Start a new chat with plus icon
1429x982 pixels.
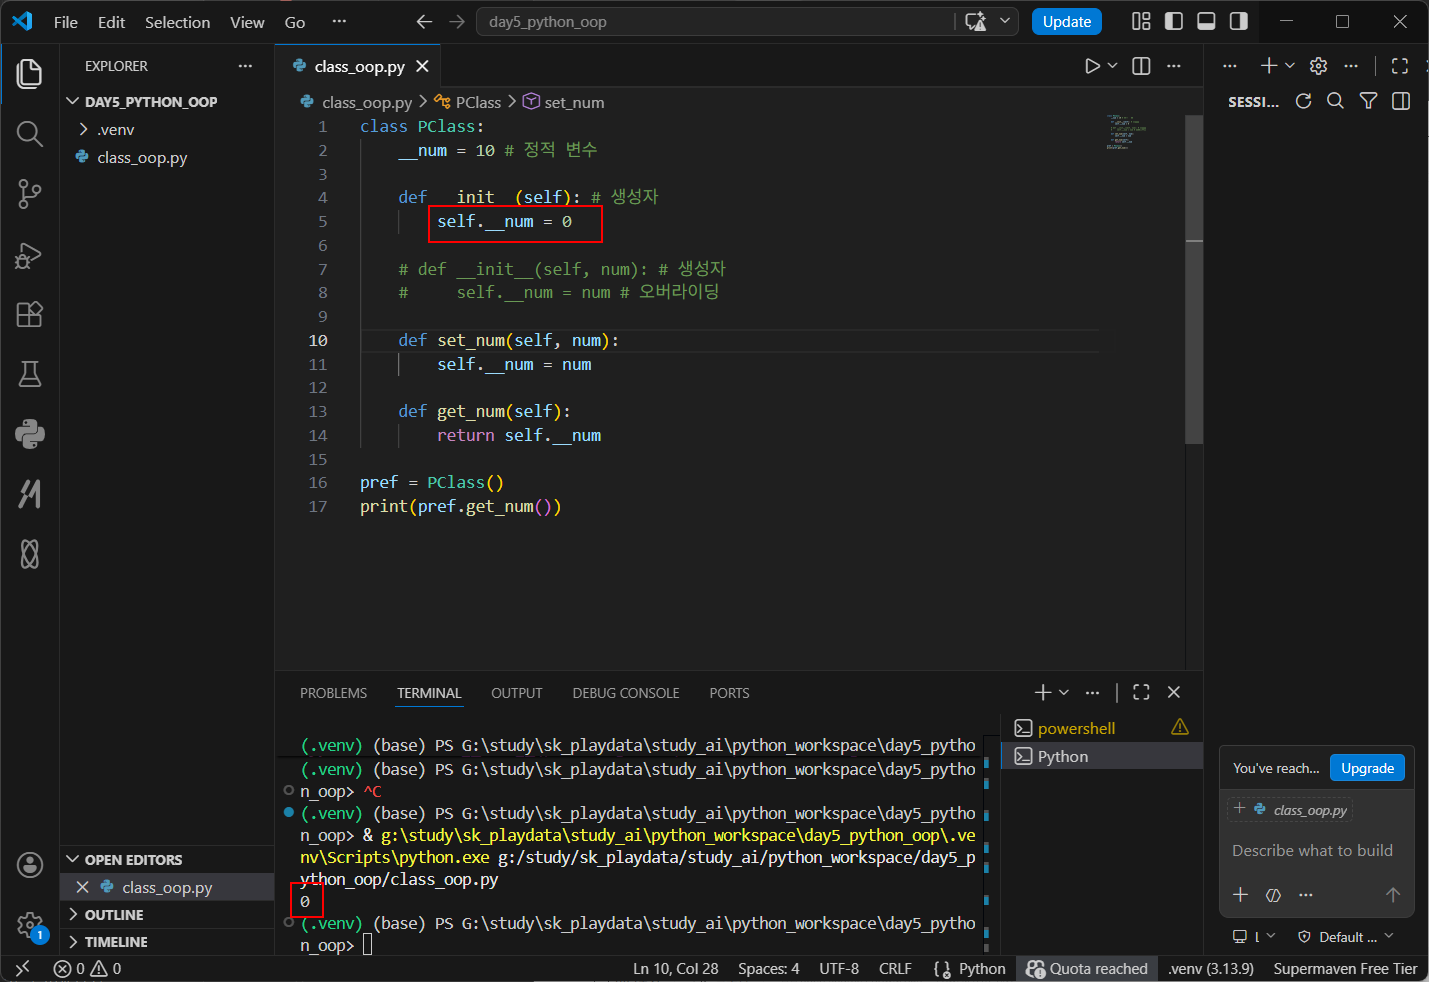coord(1268,66)
